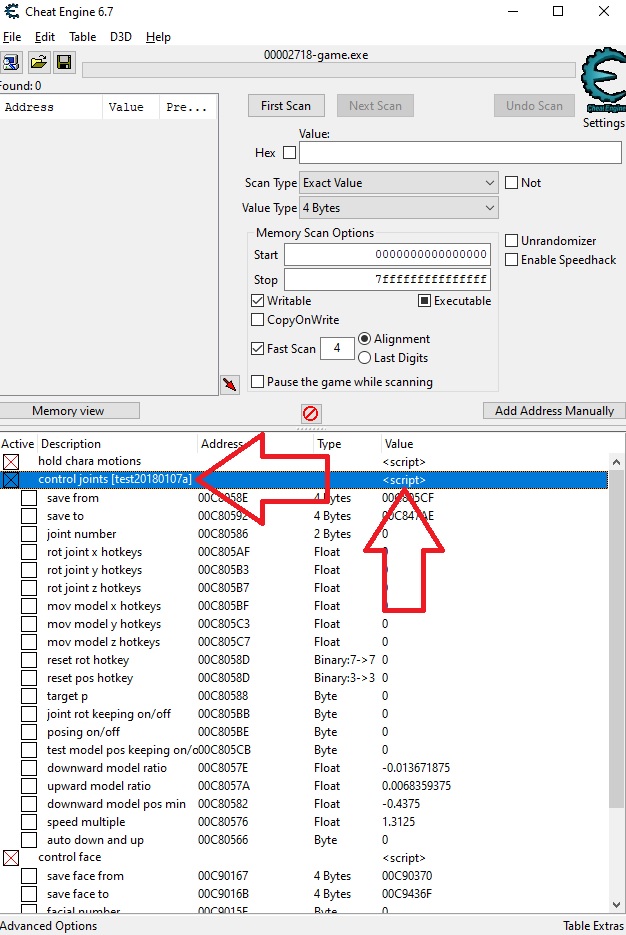Activate speed multiple checkbox
Image resolution: width=626 pixels, height=935 pixels.
click(x=29, y=822)
